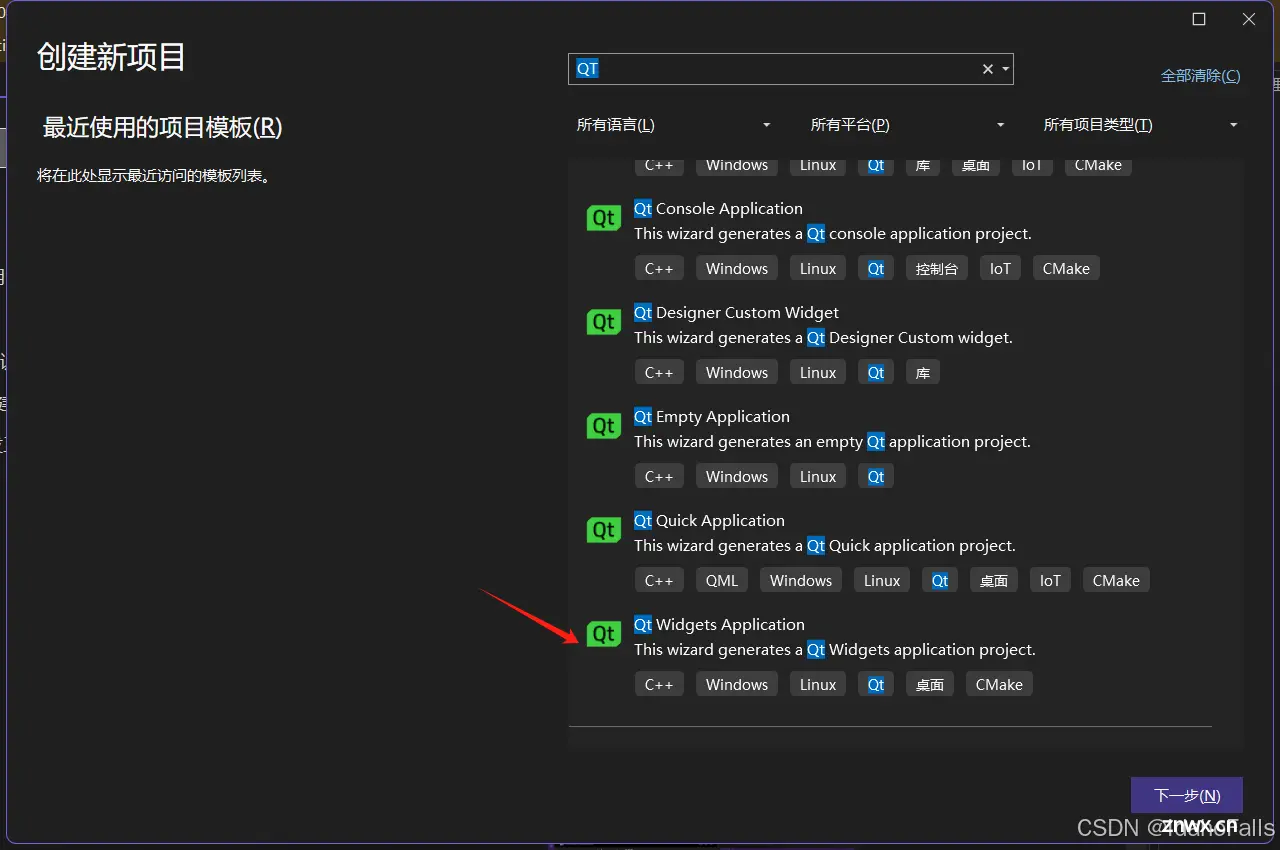The height and width of the screenshot is (850, 1280).
Task: Choose the Qt Widgets Application title
Action: [x=719, y=625]
